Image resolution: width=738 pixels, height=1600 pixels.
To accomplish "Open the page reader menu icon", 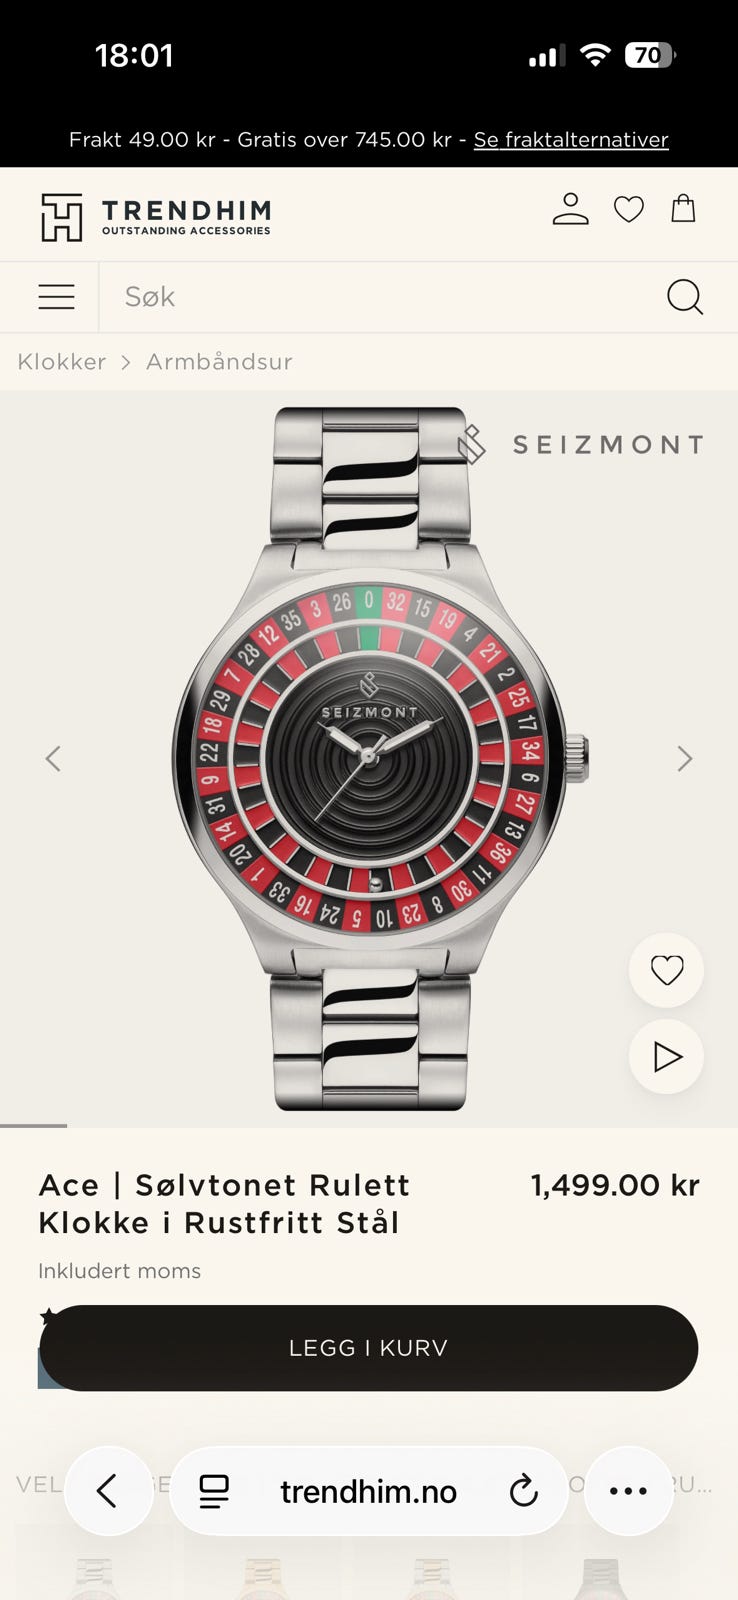I will point(214,1491).
